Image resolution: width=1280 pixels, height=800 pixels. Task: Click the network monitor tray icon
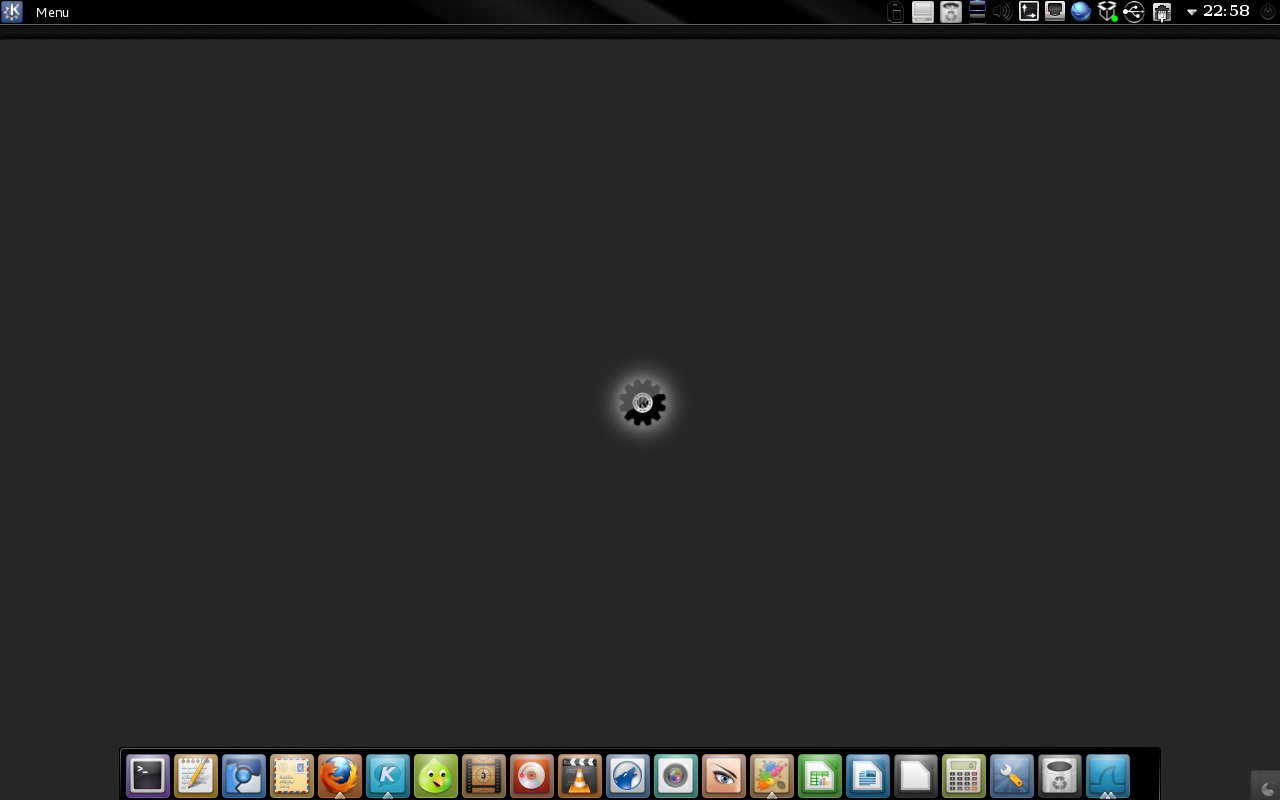[x=1055, y=12]
